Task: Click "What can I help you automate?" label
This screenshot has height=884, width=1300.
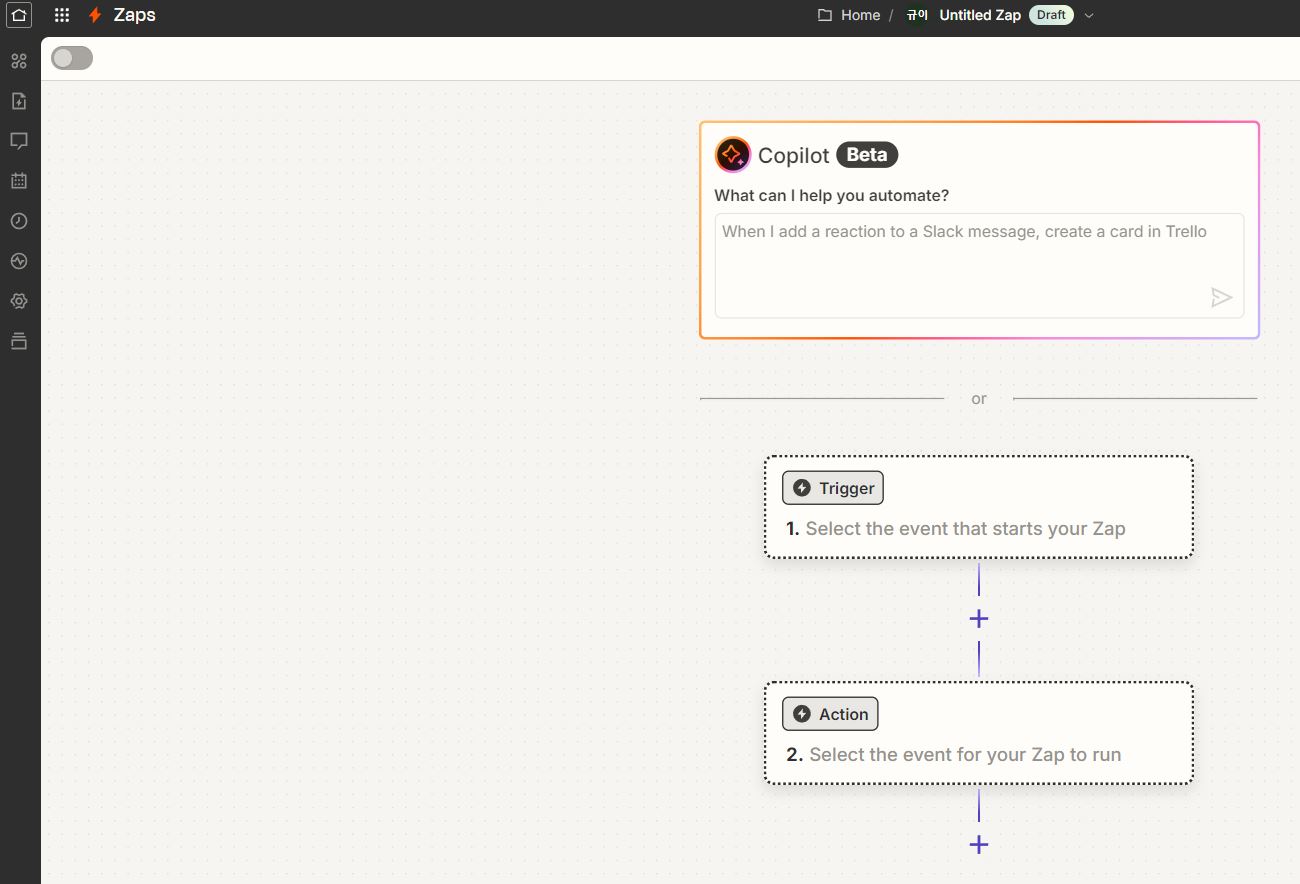Action: (832, 196)
